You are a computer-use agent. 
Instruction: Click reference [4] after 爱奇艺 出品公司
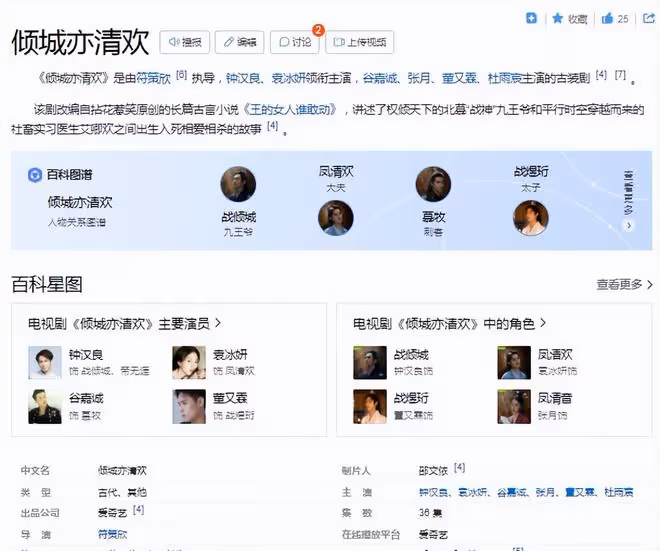point(138,510)
